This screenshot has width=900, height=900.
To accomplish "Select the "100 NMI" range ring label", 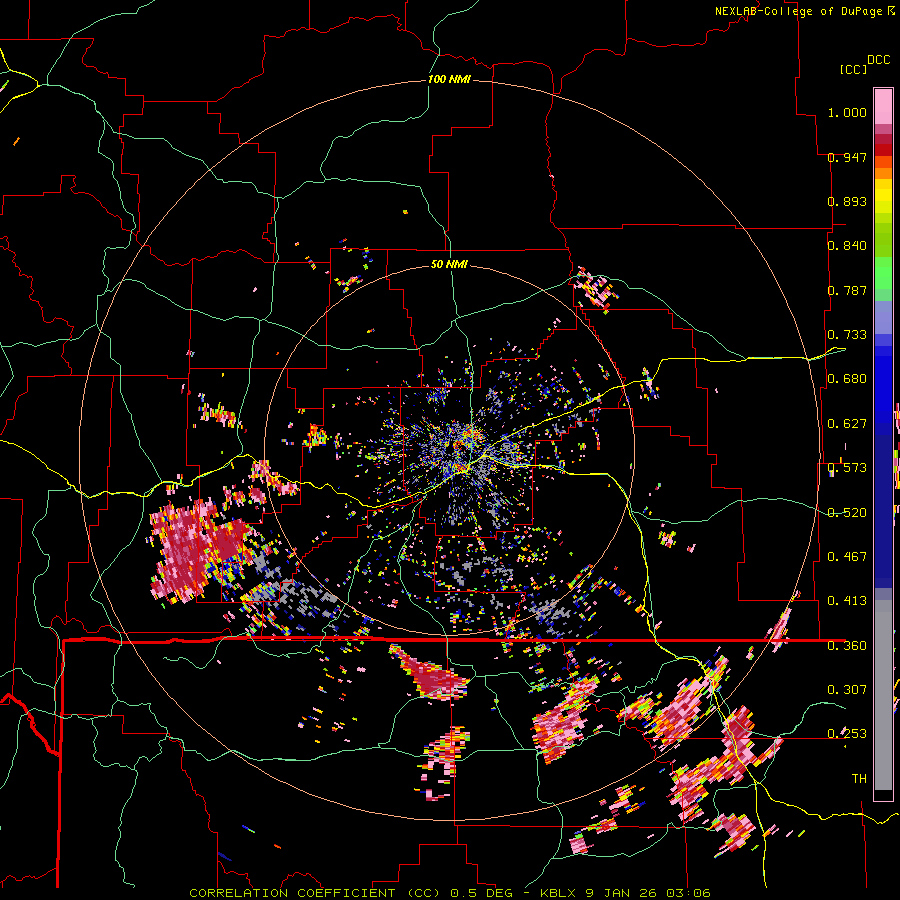I will tap(449, 79).
